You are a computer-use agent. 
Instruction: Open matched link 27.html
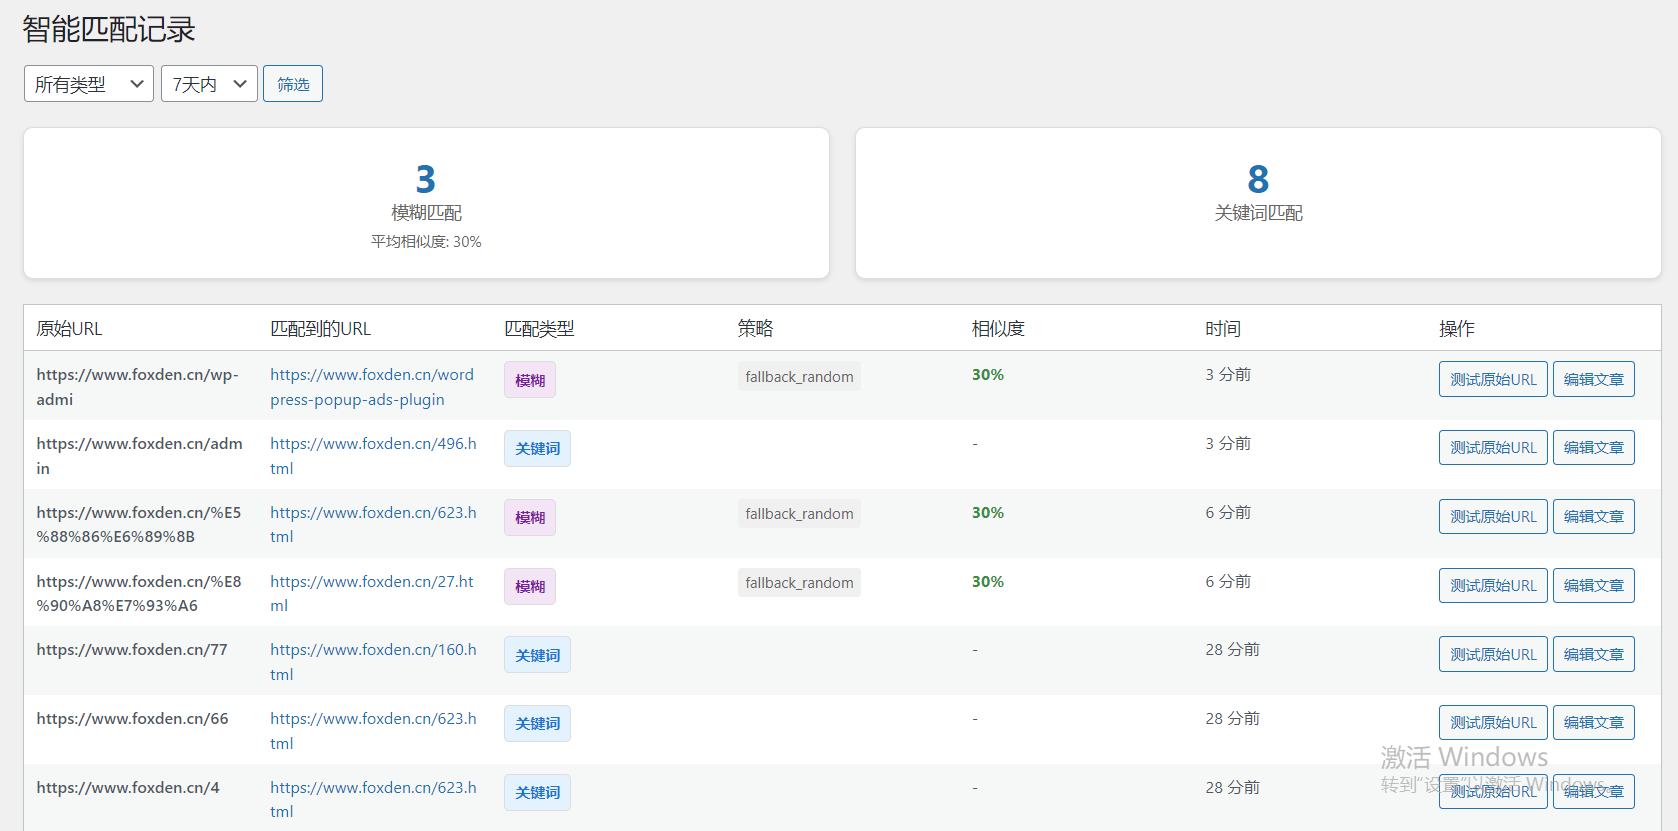(372, 593)
